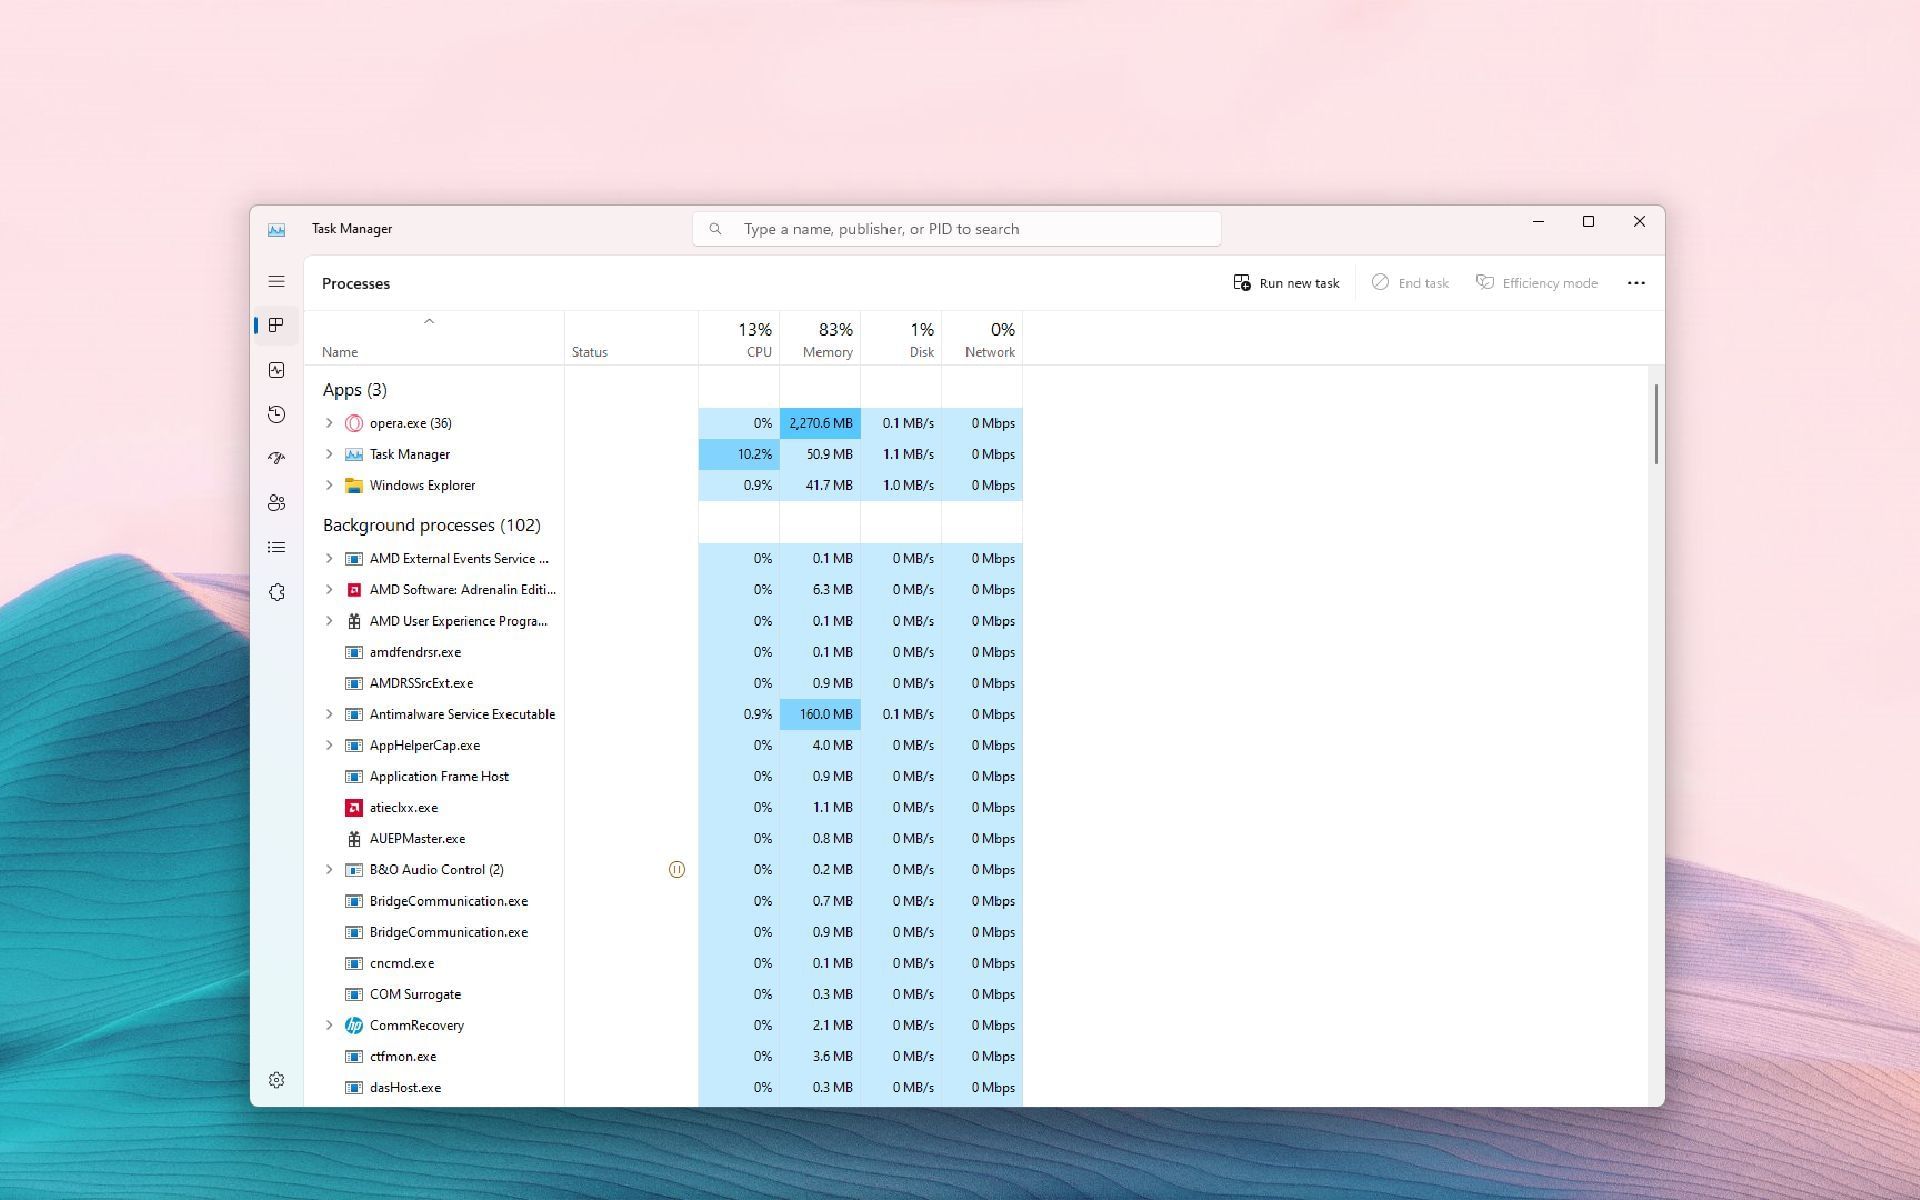
Task: Click Run new task button
Action: [x=1286, y=283]
